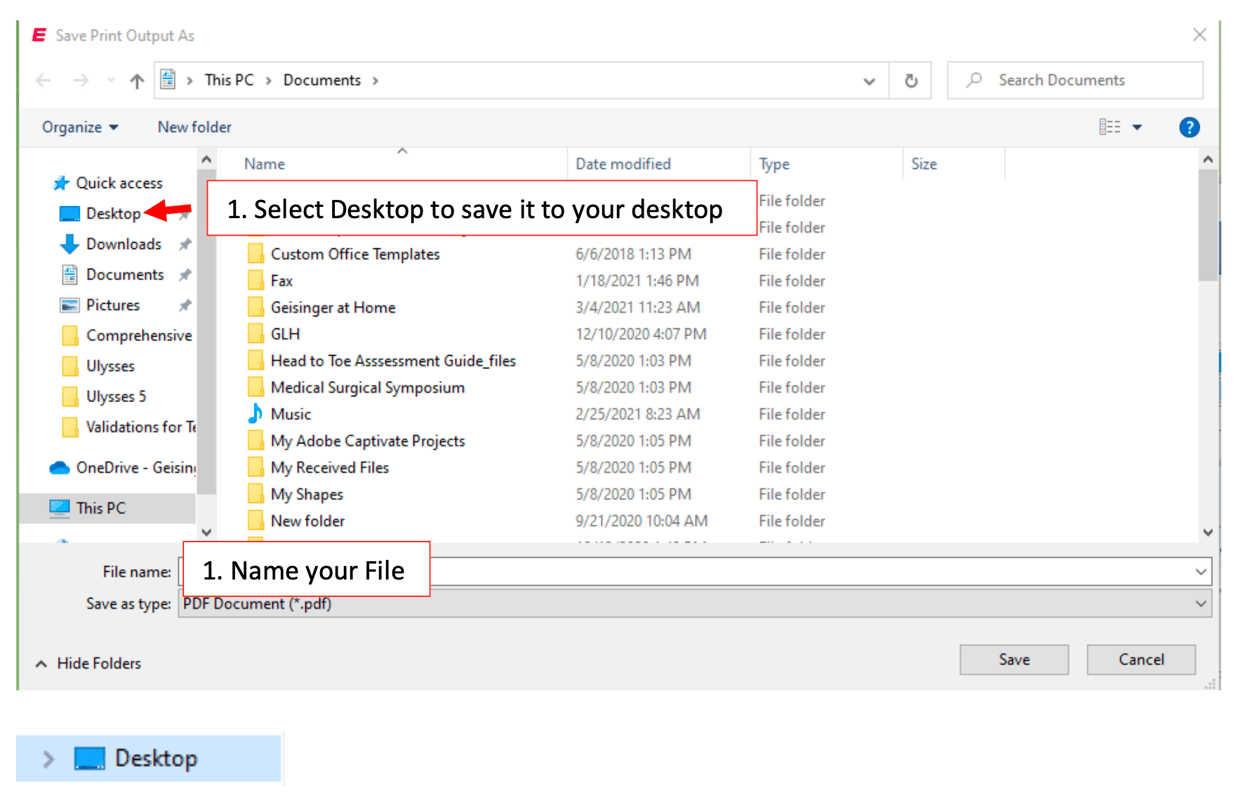Open the address bar history dropdown
The width and height of the screenshot is (1248, 797).
coord(869,80)
